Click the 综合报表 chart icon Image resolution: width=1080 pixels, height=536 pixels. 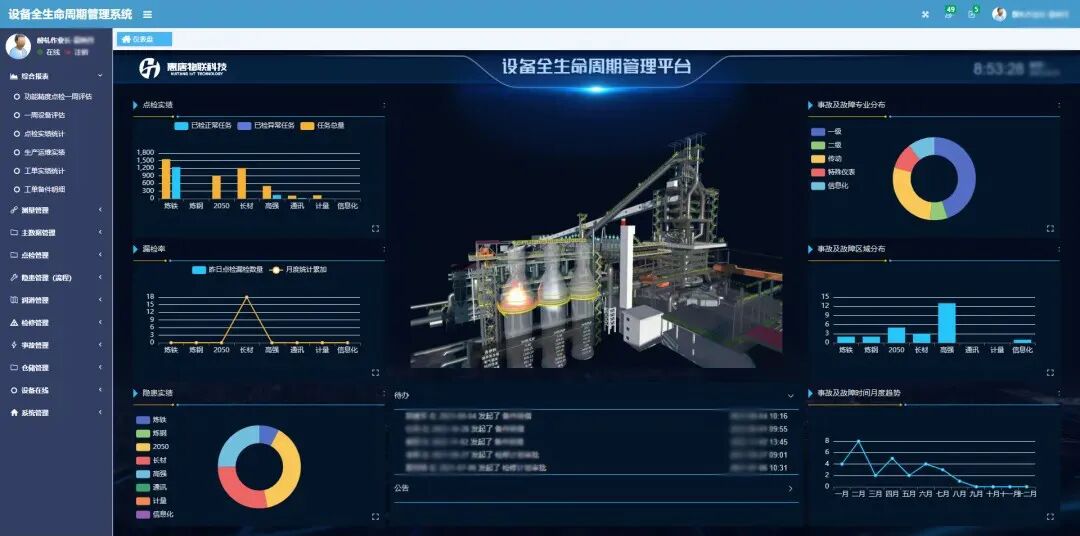(x=14, y=76)
